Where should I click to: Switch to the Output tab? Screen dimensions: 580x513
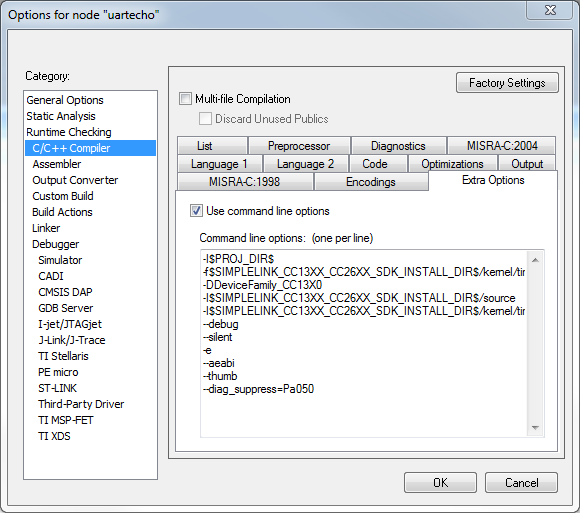click(x=527, y=164)
